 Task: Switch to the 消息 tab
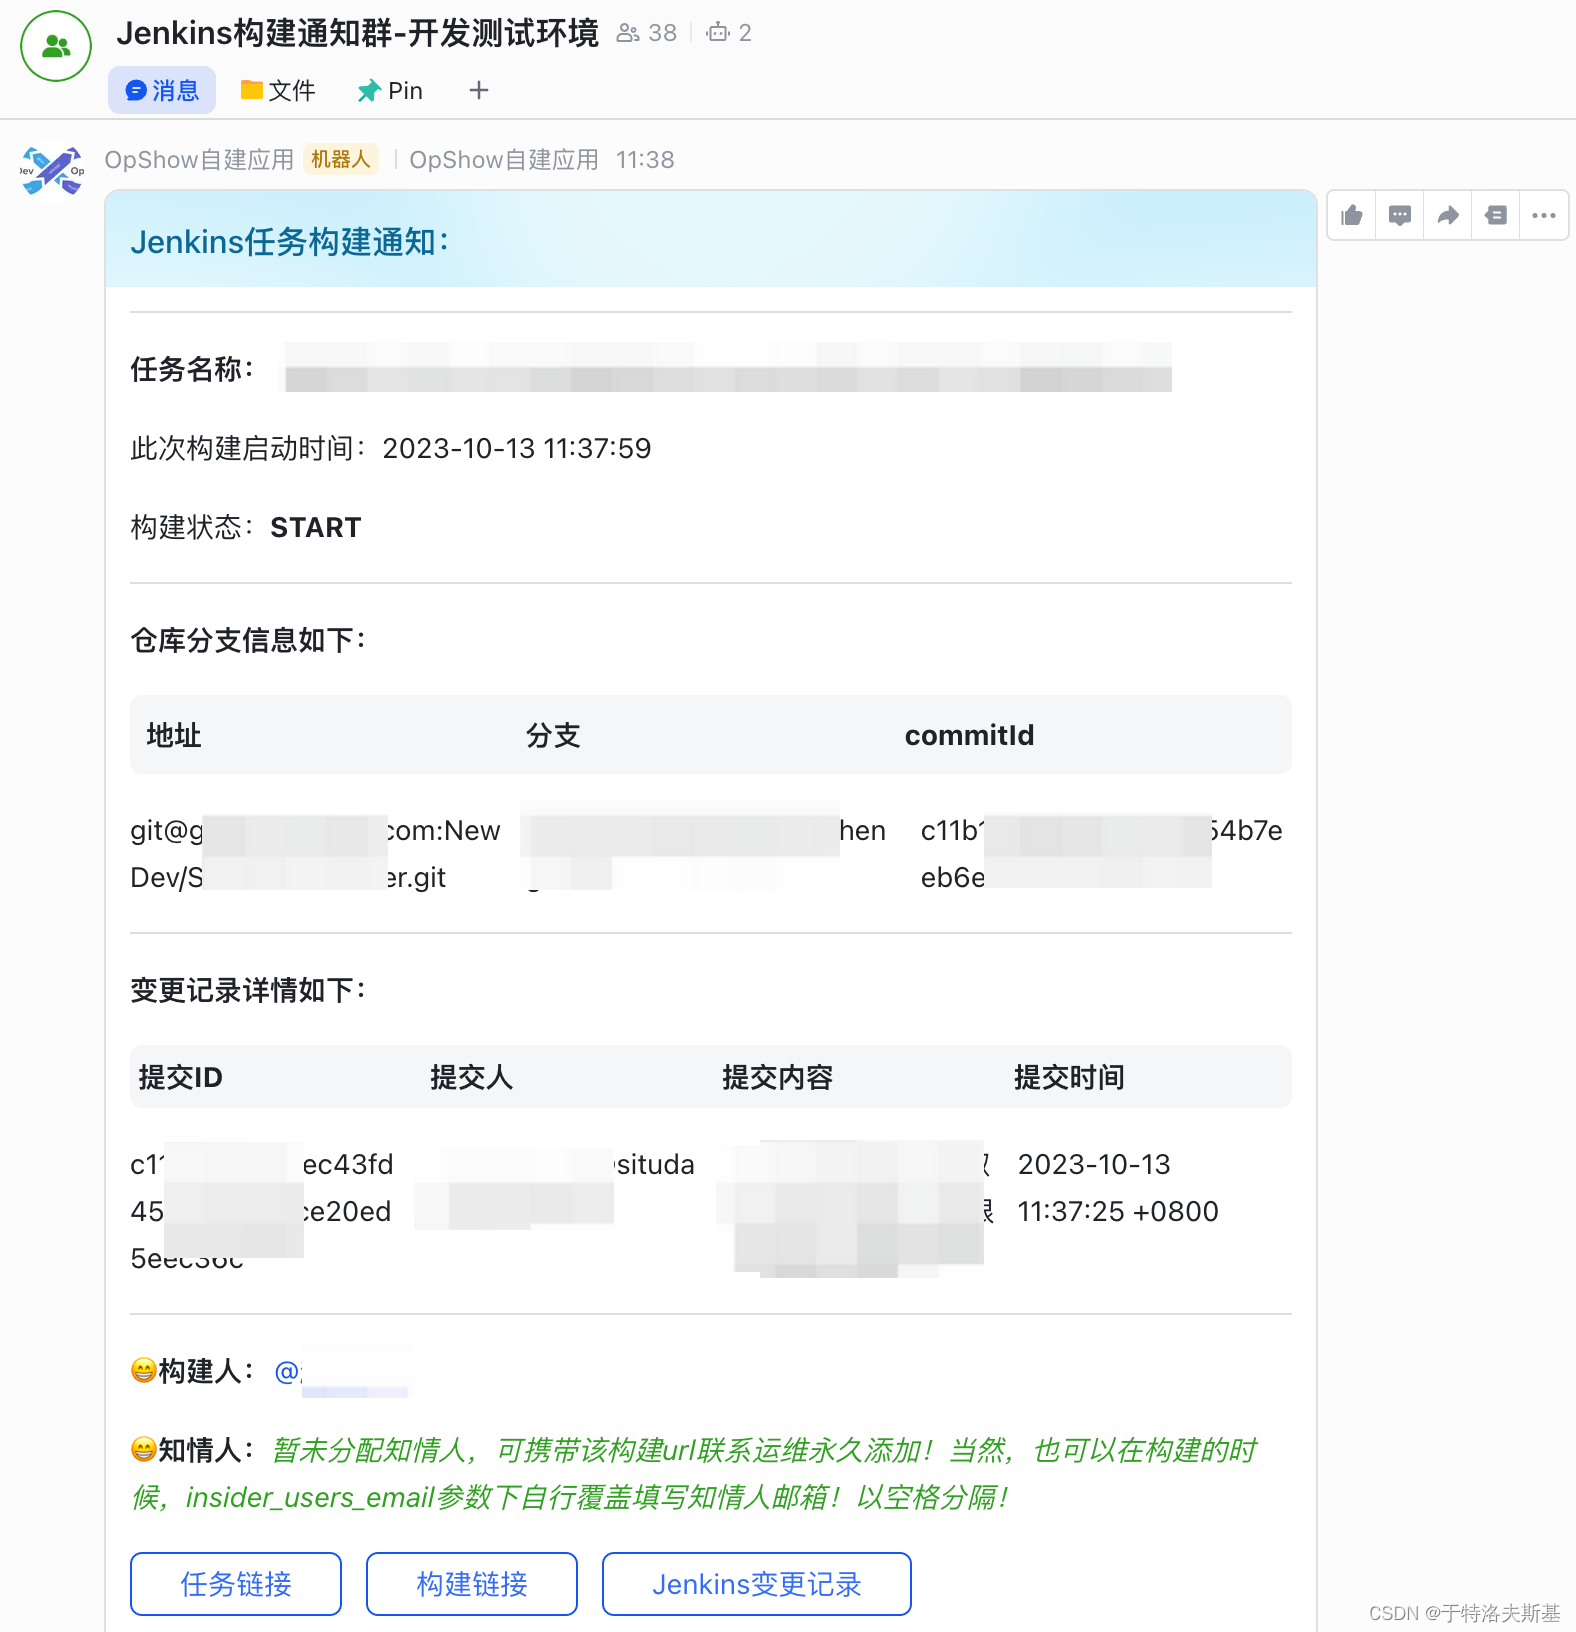click(x=162, y=91)
